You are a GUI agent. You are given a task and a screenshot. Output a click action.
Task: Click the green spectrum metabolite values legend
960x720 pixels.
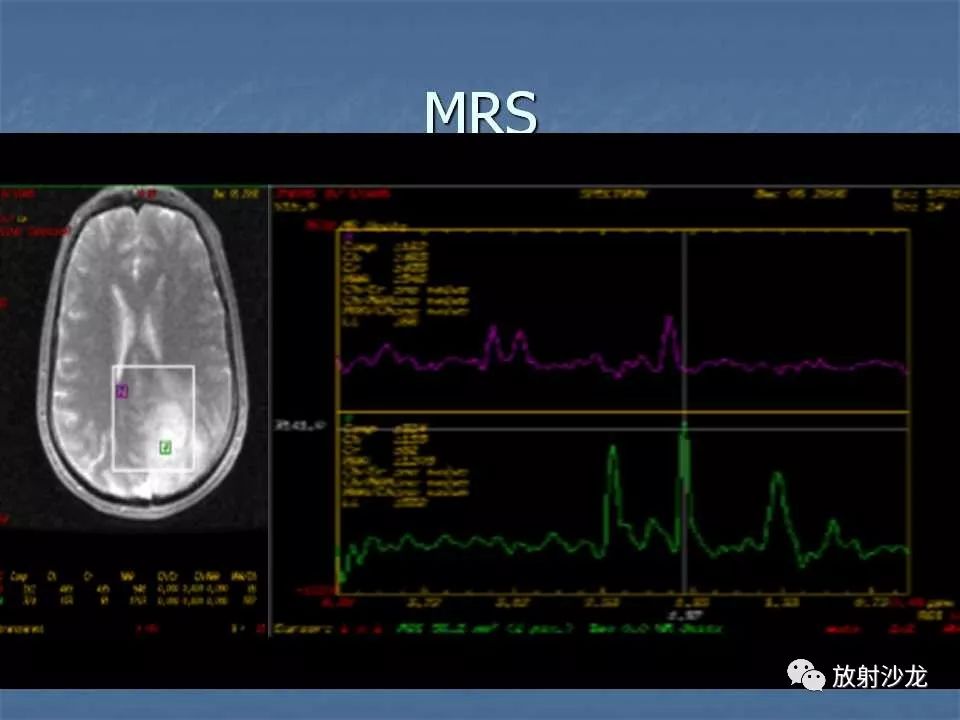pos(405,465)
